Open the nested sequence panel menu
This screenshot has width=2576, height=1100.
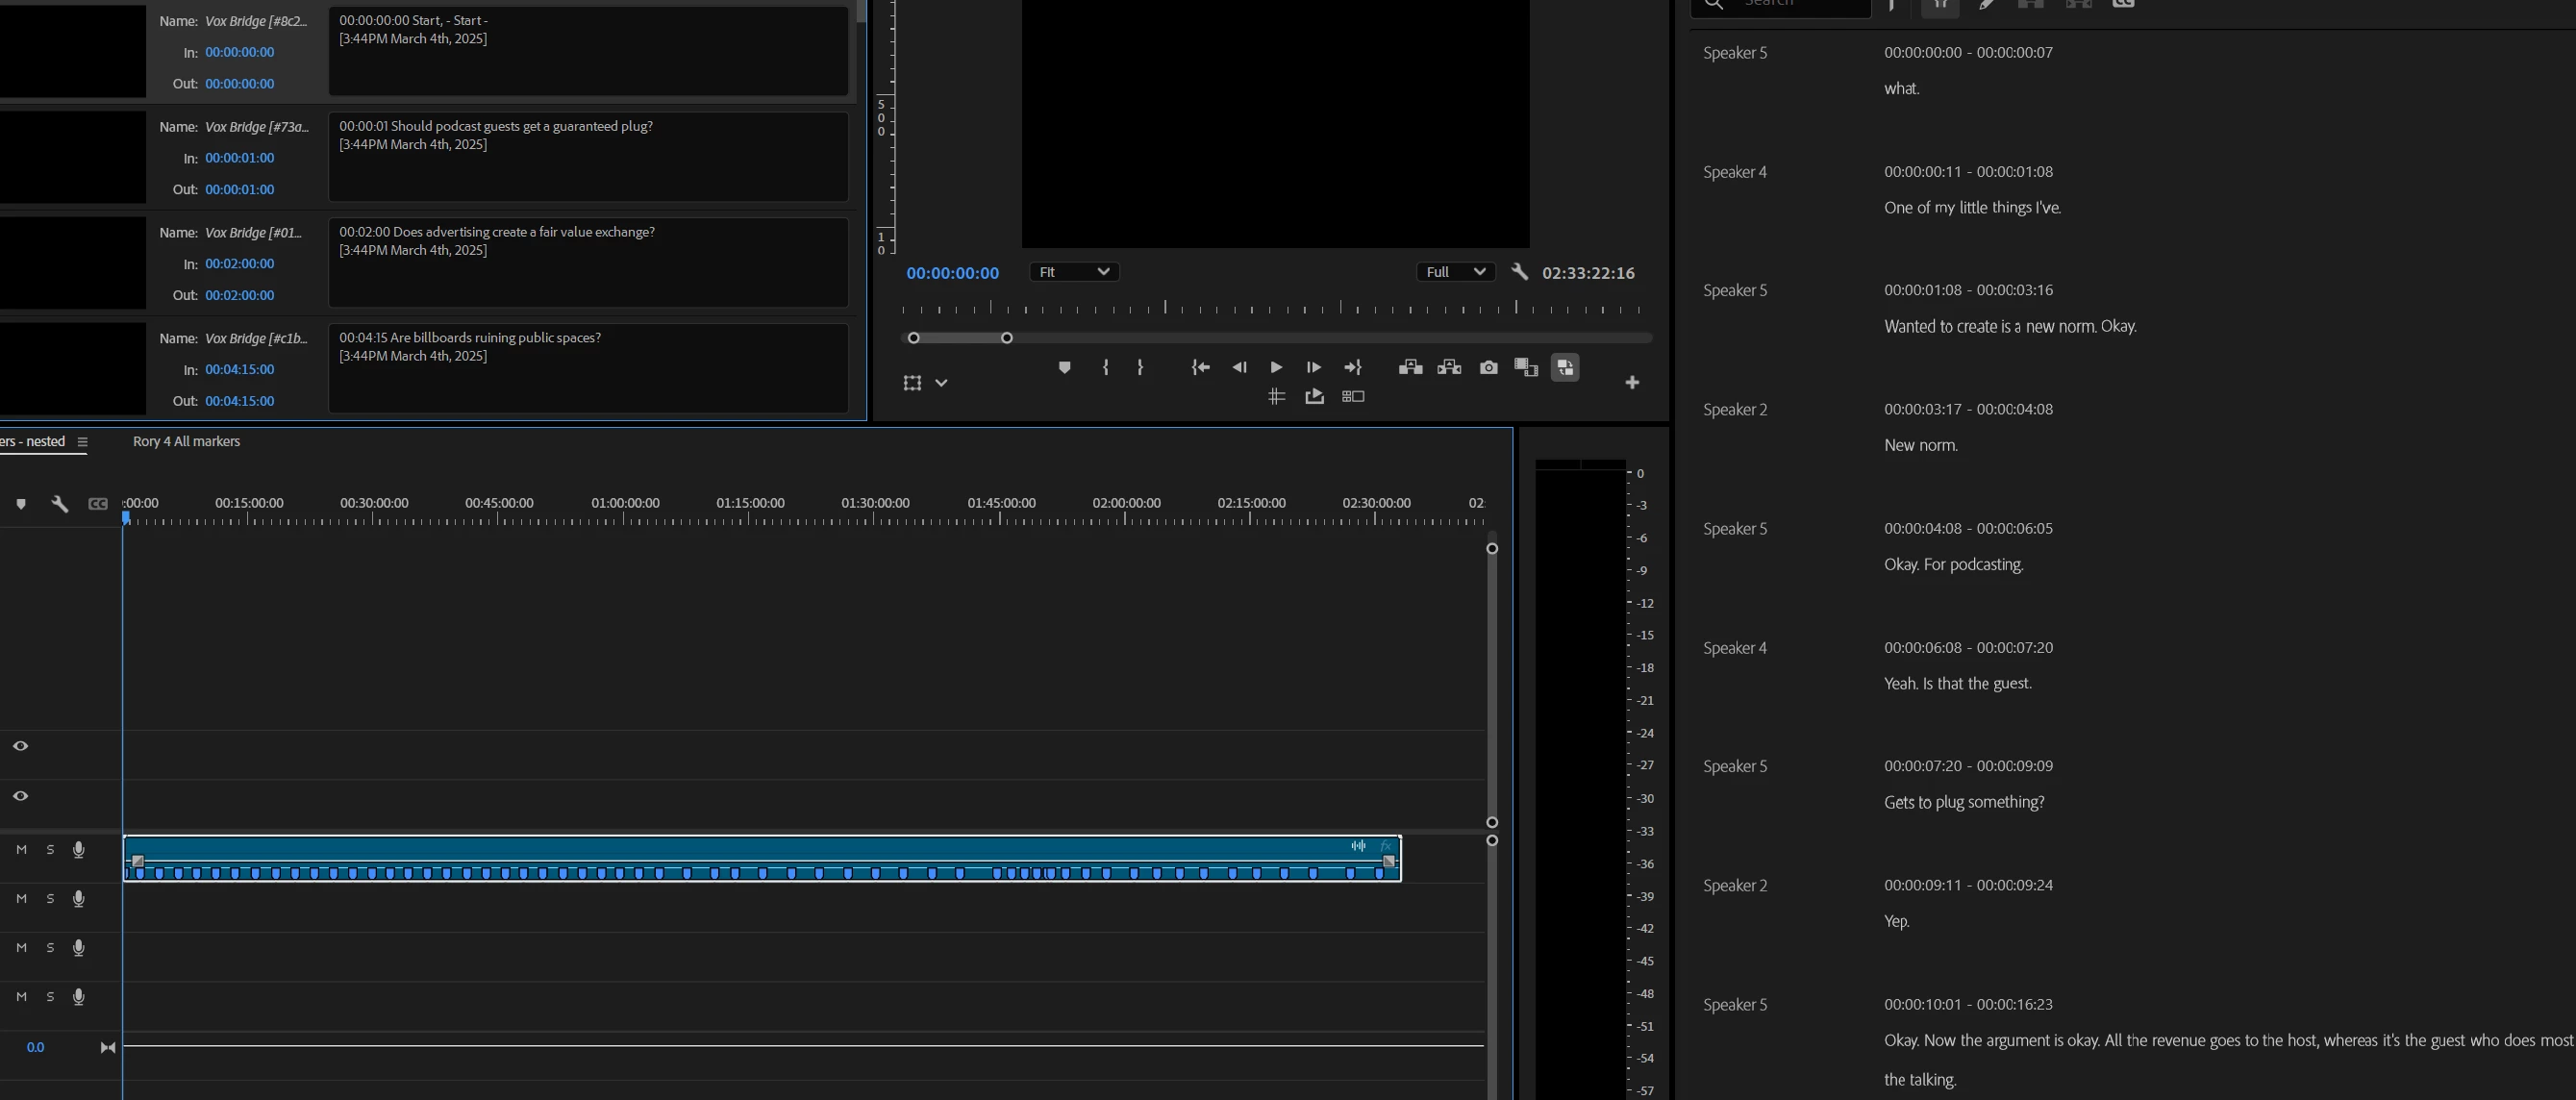[x=82, y=442]
